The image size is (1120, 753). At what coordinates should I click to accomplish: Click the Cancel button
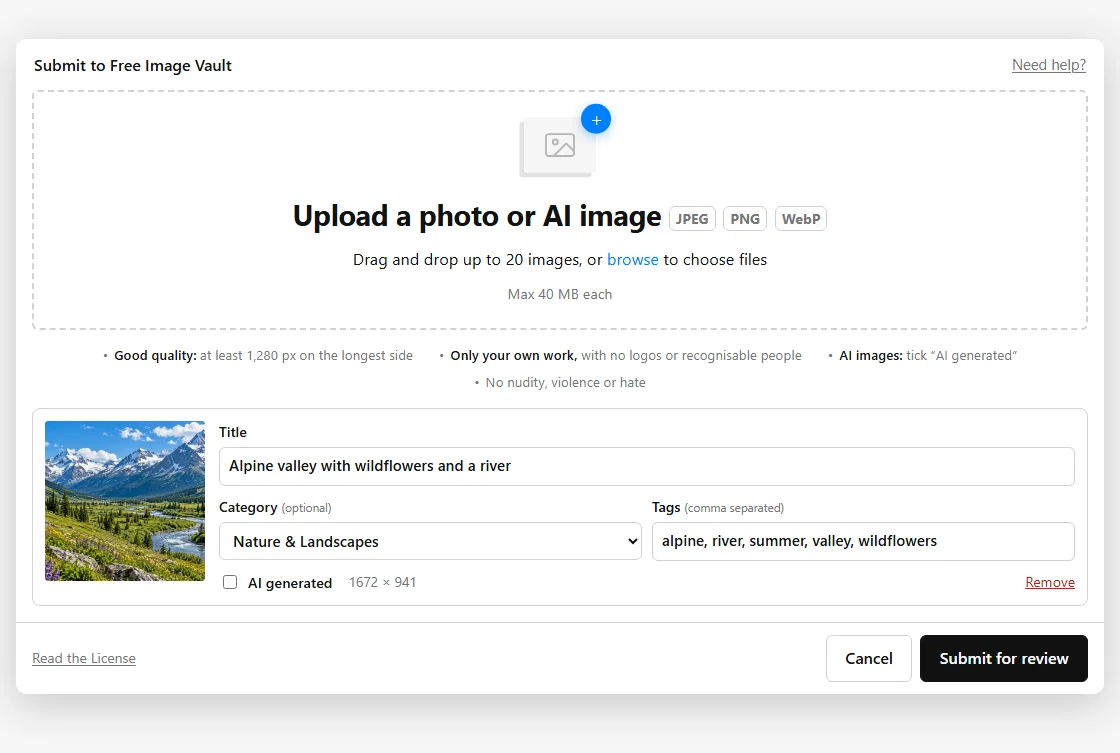tap(869, 659)
